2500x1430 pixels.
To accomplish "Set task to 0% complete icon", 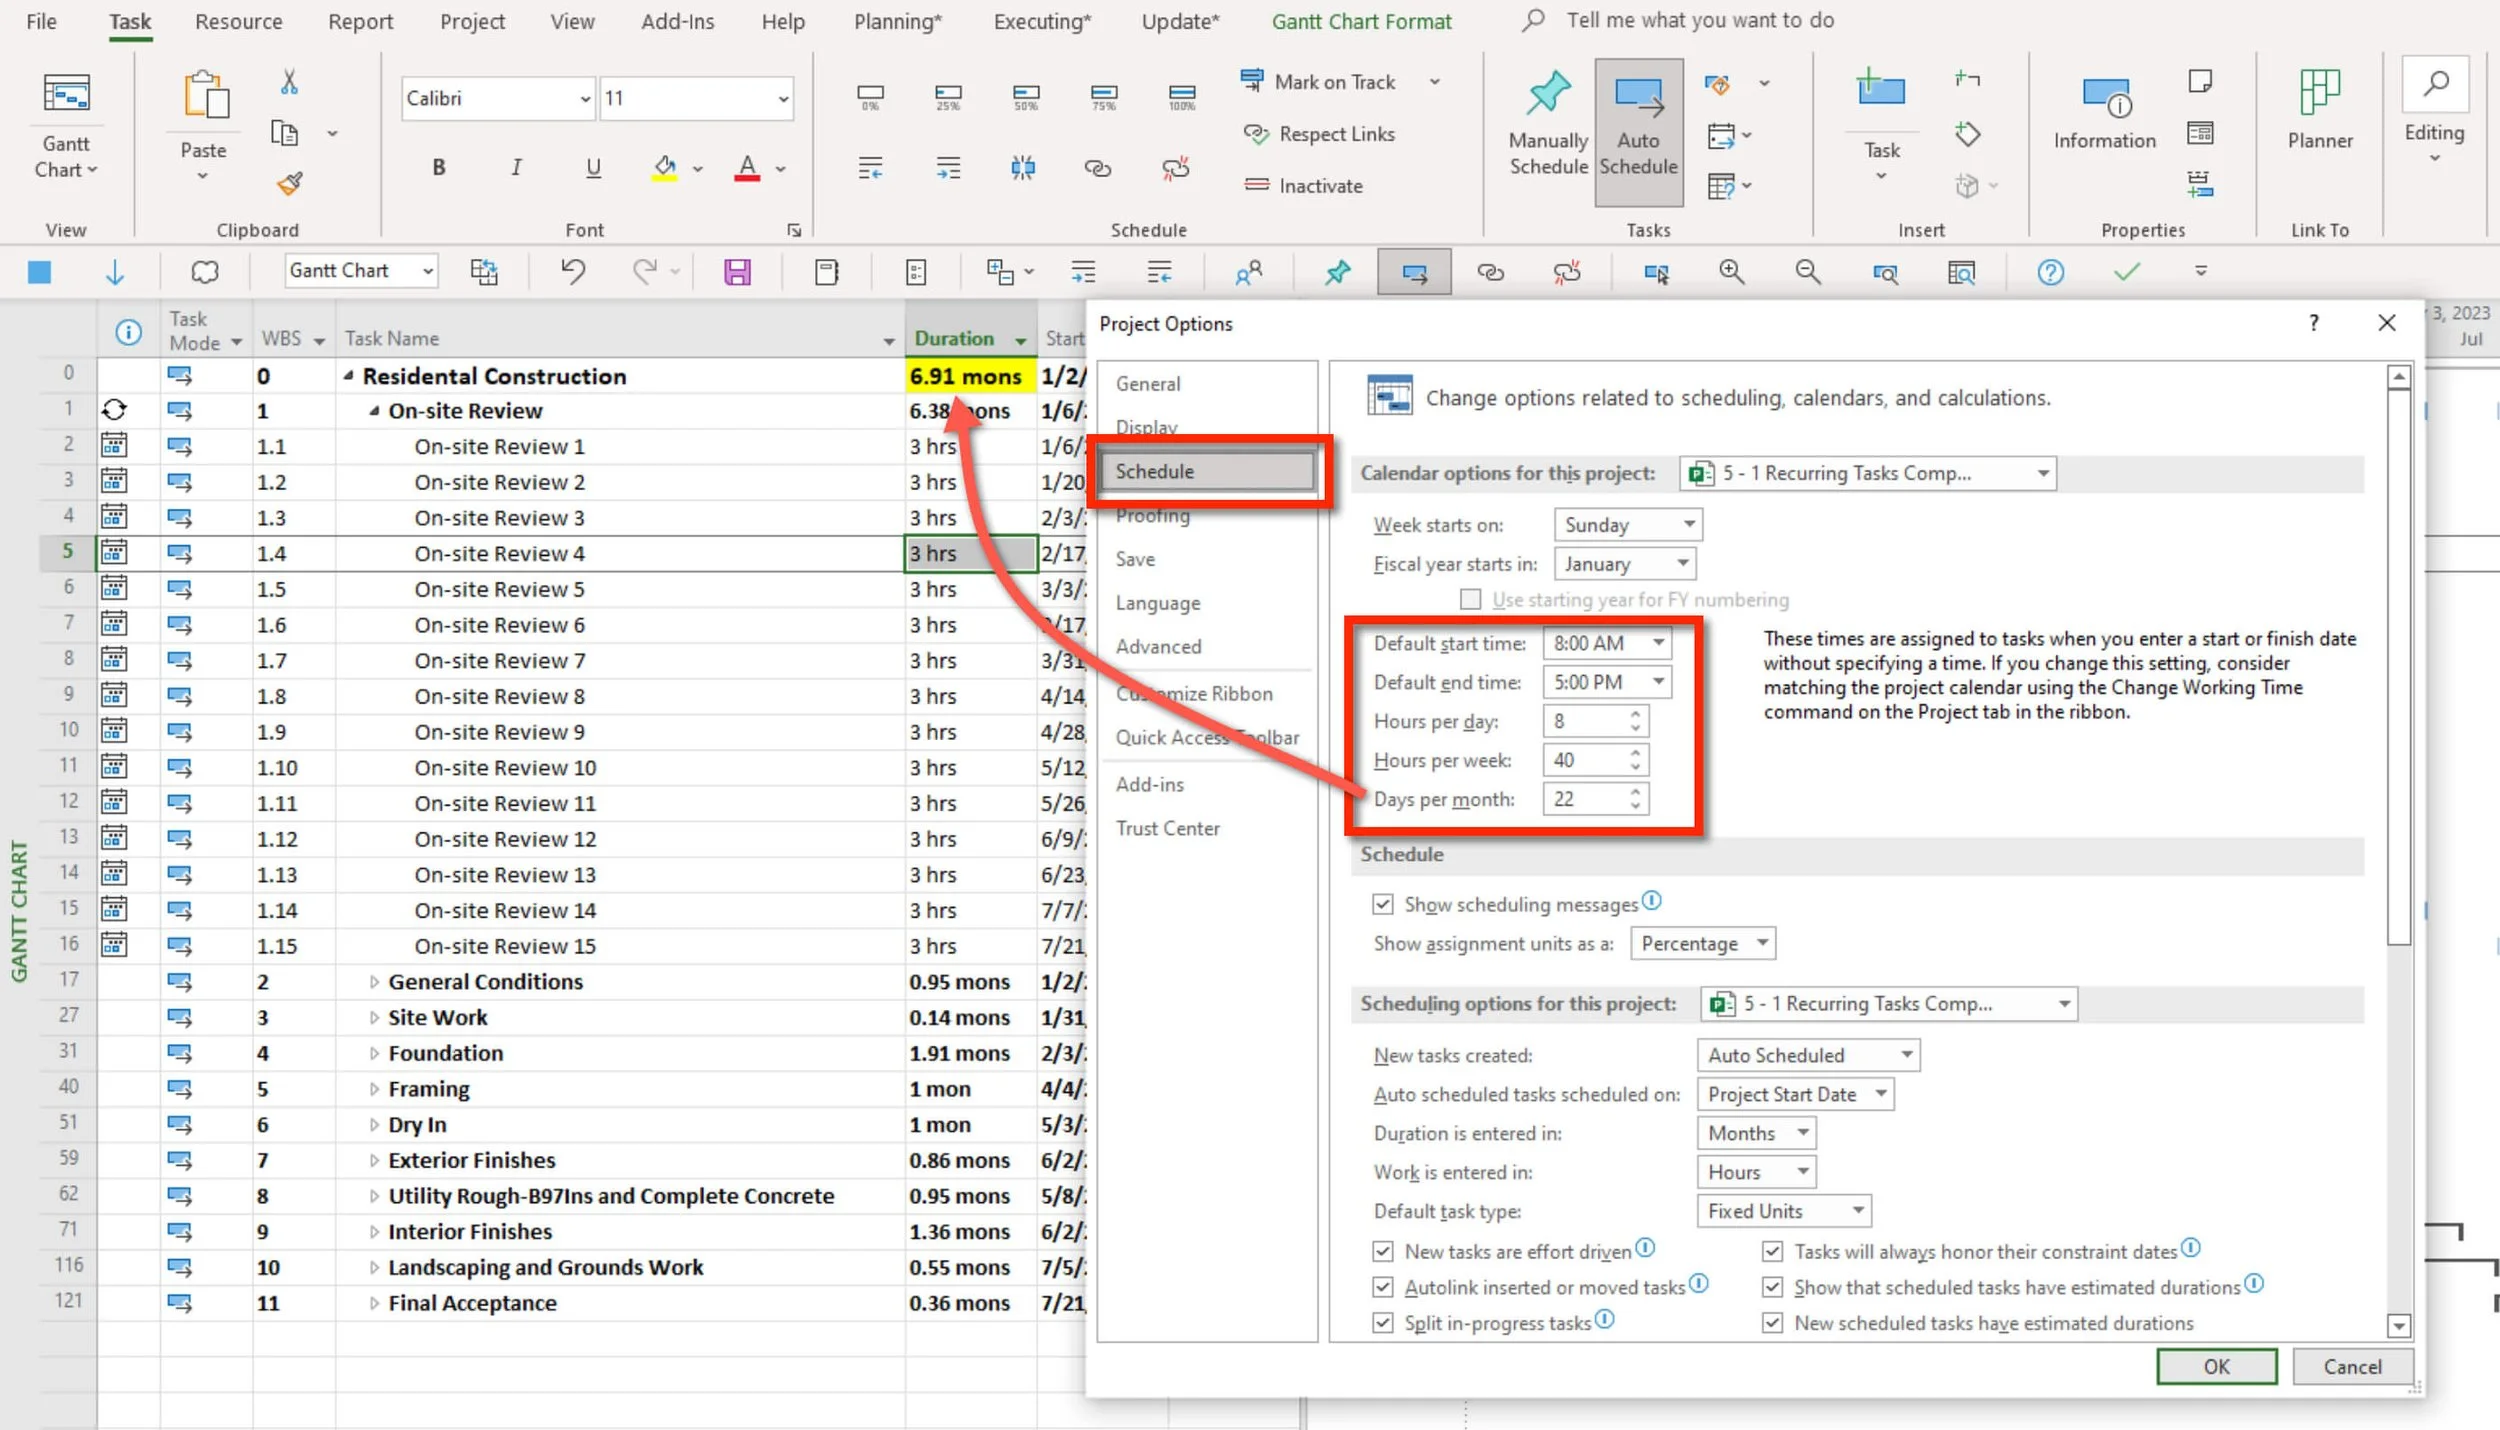I will pos(870,97).
